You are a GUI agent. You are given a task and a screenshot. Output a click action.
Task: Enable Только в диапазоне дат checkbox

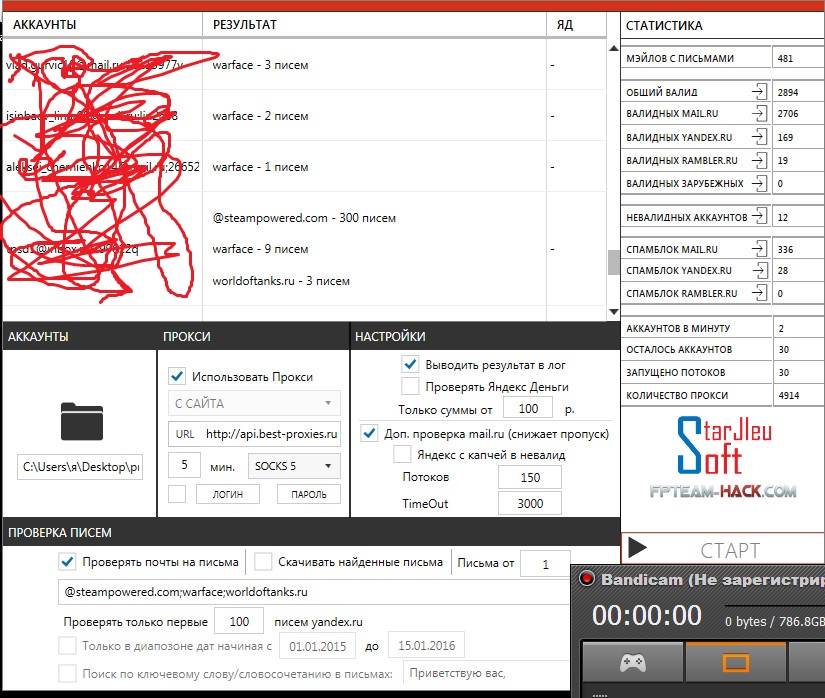click(67, 645)
